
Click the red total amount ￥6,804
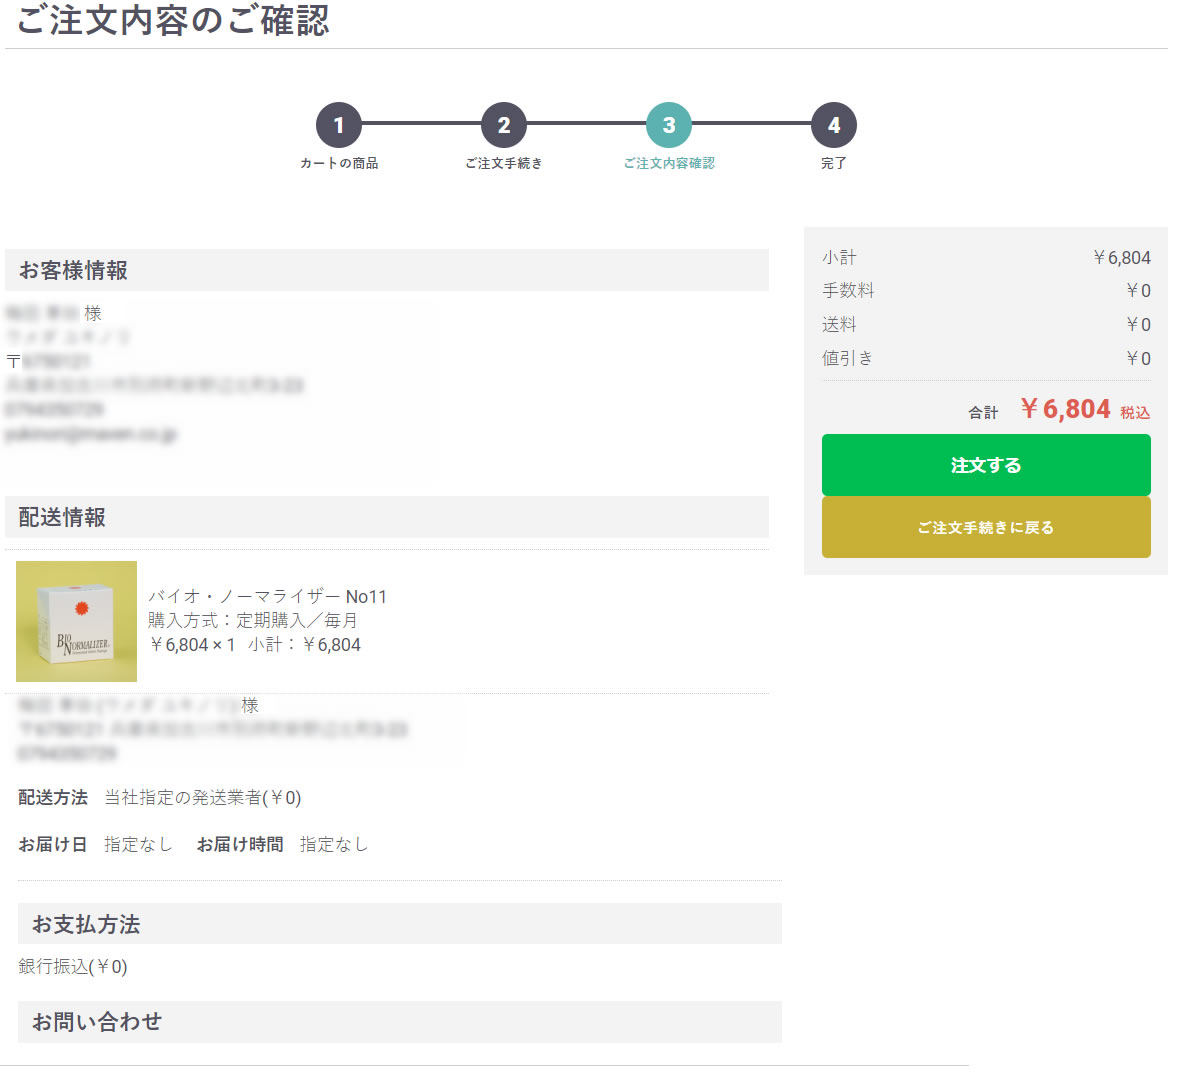[1065, 409]
